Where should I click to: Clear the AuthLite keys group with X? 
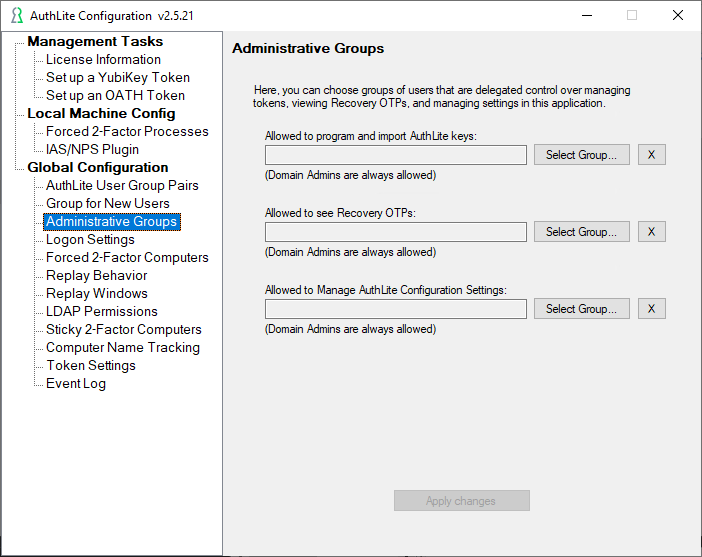(651, 154)
